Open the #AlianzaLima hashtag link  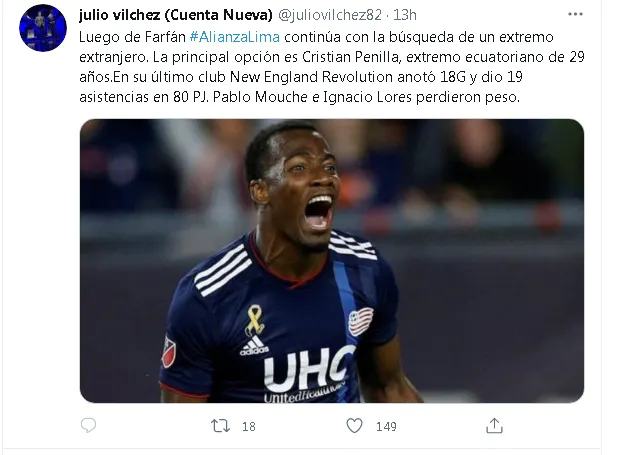[235, 37]
